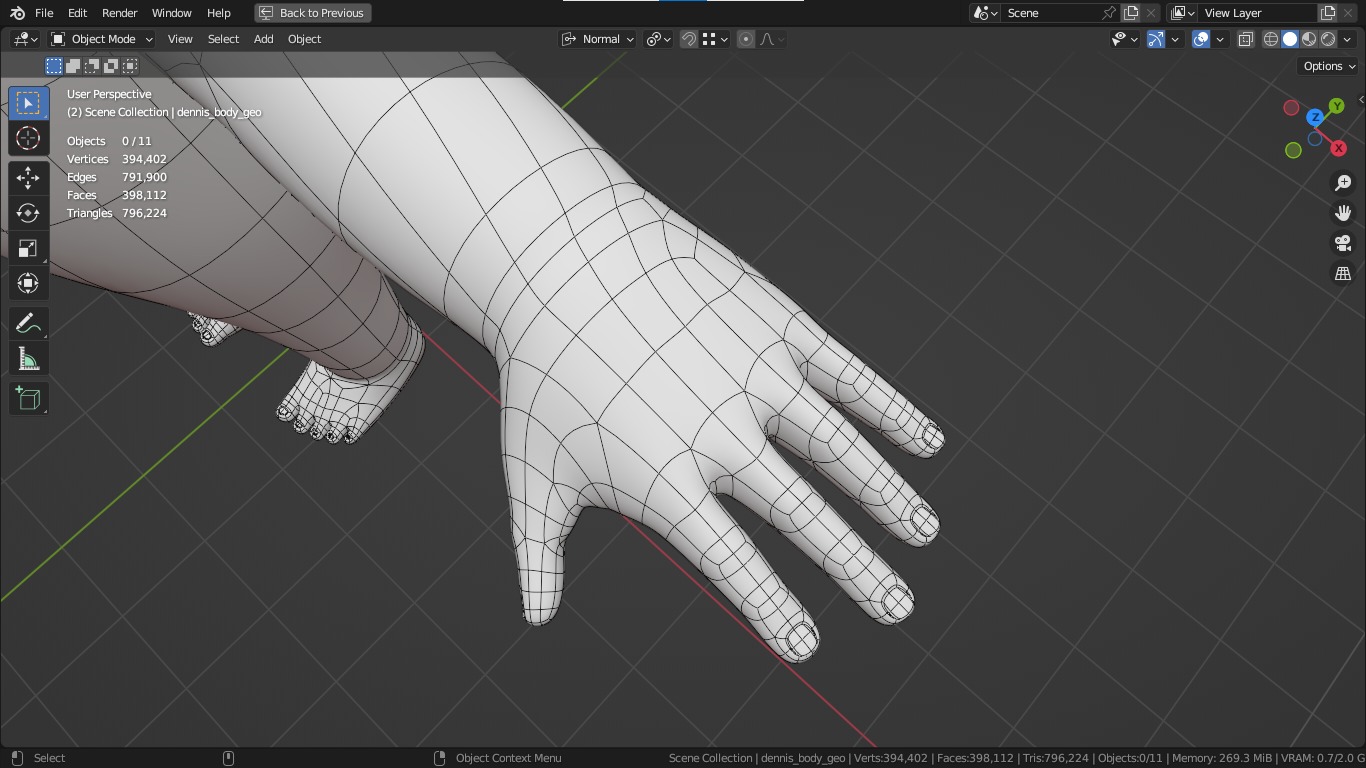Image resolution: width=1366 pixels, height=768 pixels.
Task: Open object type visibility dropdown
Action: point(1125,39)
